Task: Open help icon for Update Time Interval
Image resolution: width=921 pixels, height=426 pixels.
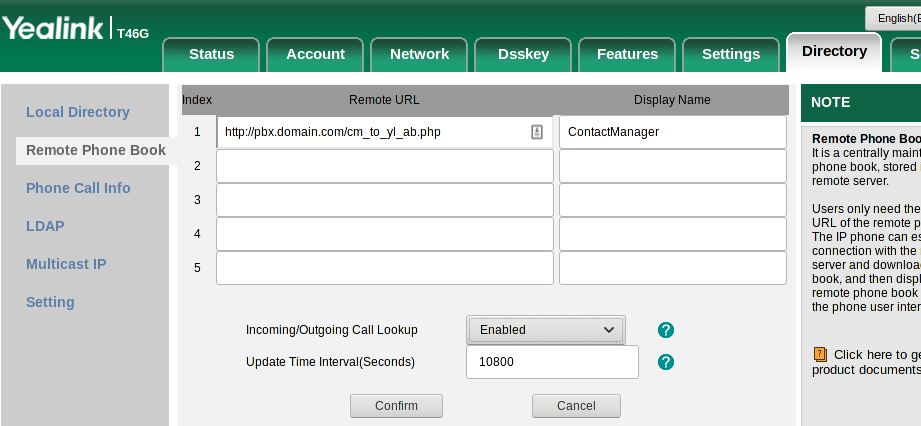Action: [666, 362]
